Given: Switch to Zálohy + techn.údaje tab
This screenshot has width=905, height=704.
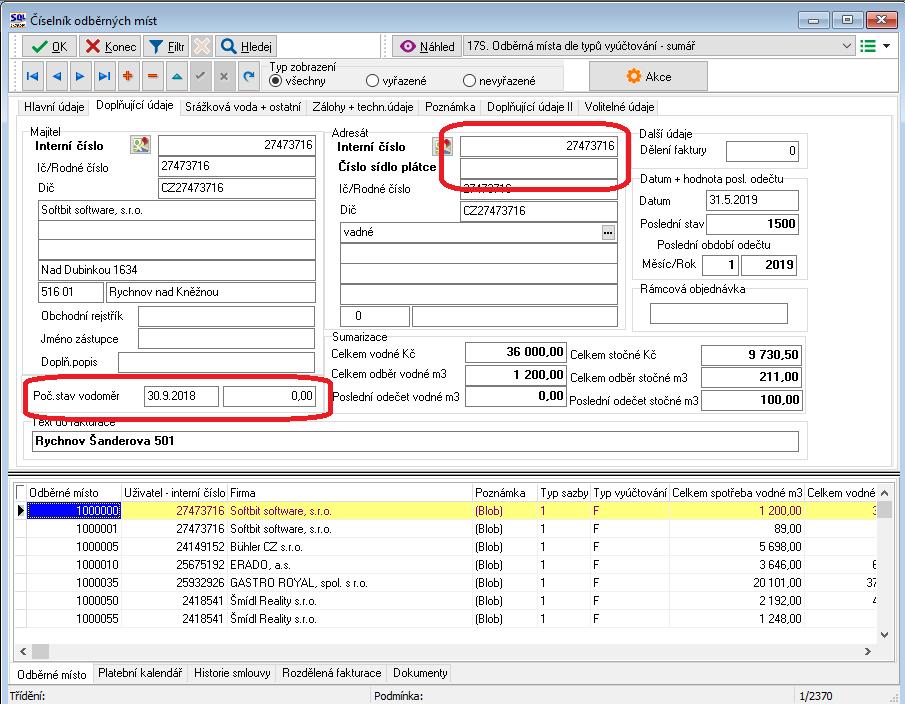Looking at the screenshot, I should [x=363, y=107].
